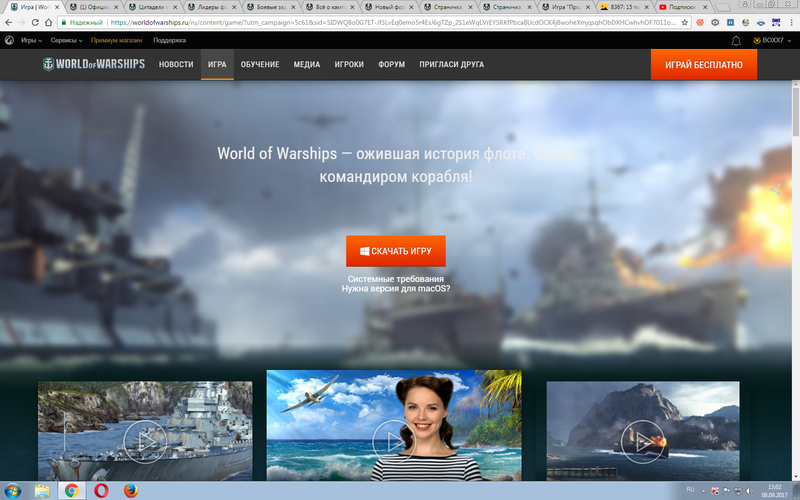Bookmark this page with the star icon

click(685, 22)
